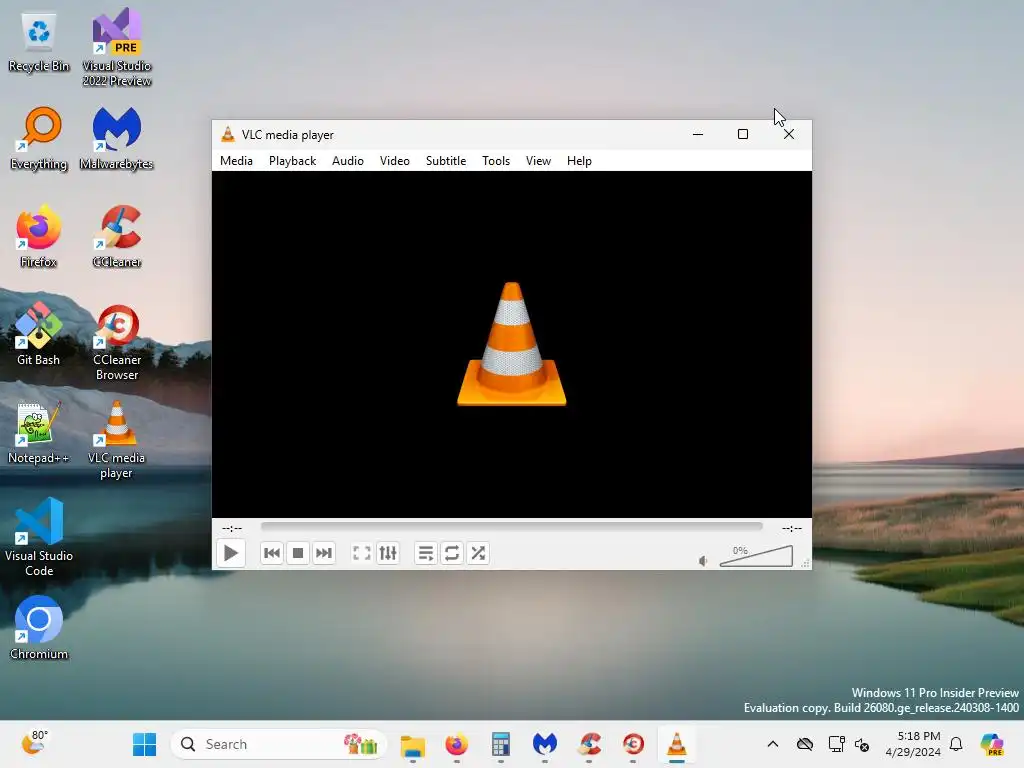Click the muted volume tray icon
The height and width of the screenshot is (768, 1024).
(862, 744)
